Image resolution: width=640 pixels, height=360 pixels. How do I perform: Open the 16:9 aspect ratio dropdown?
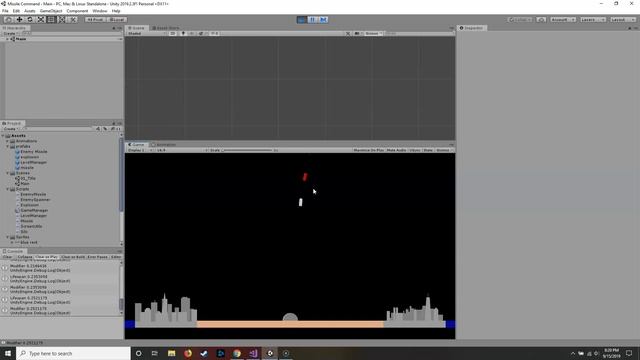pyautogui.click(x=182, y=150)
